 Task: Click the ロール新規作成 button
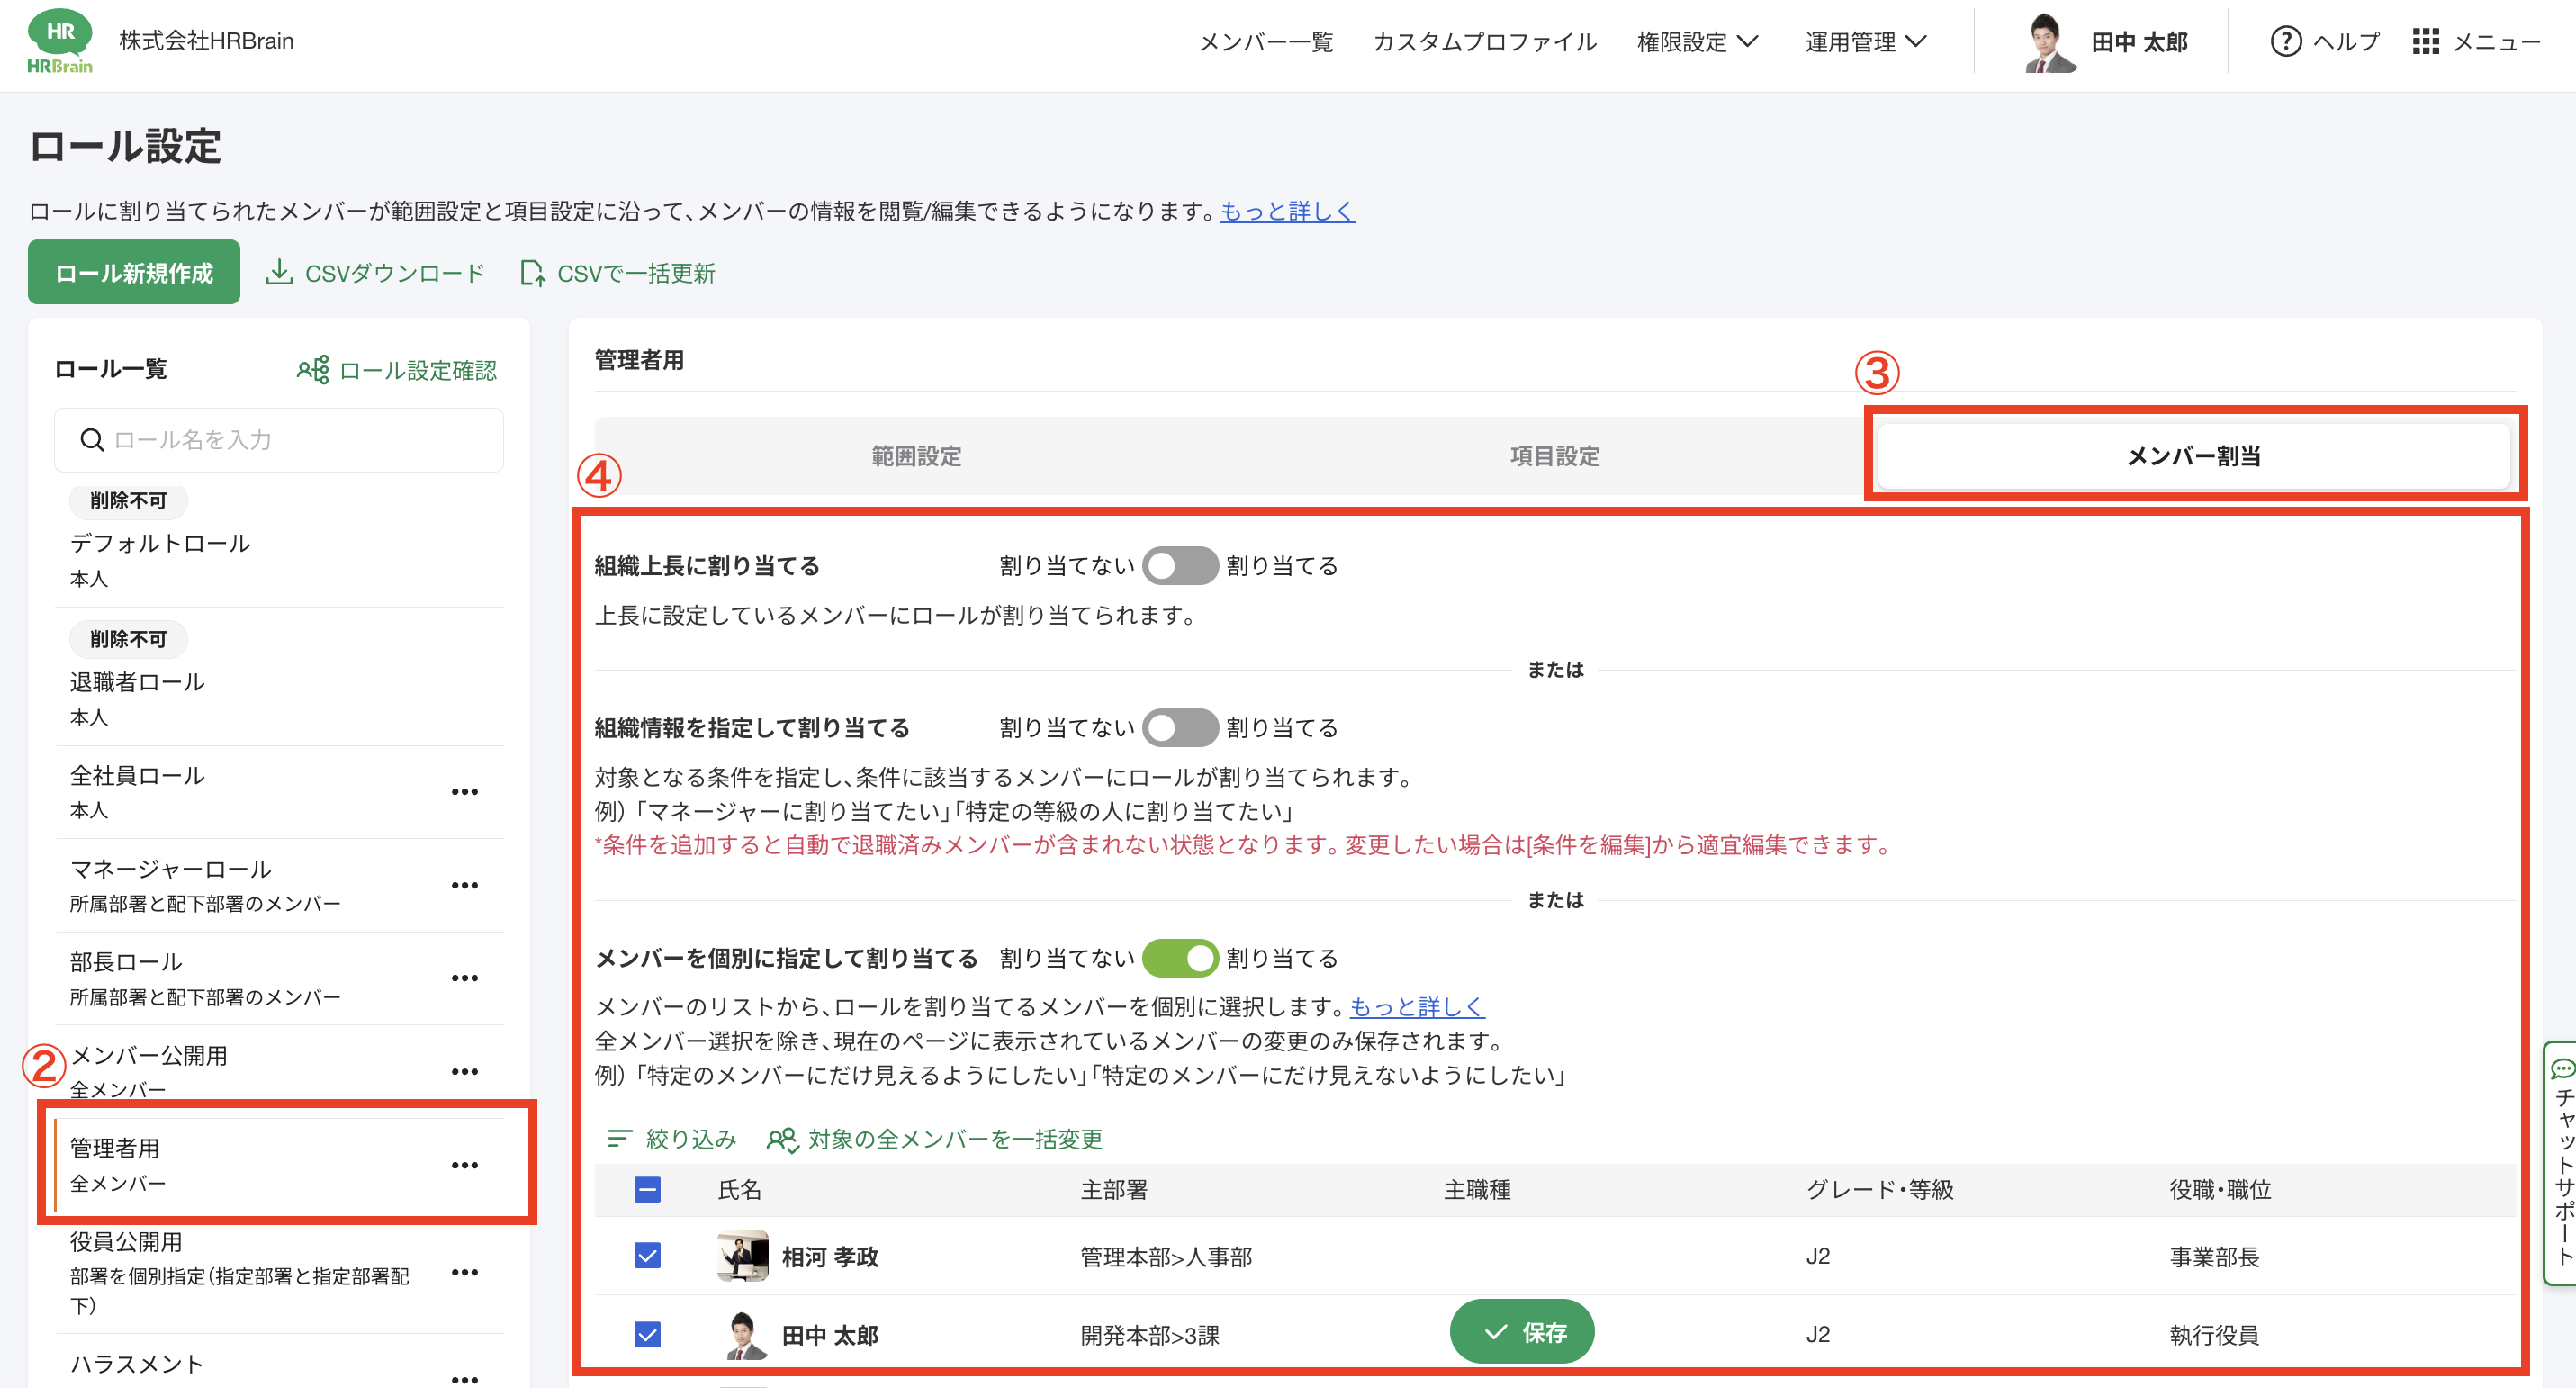134,272
